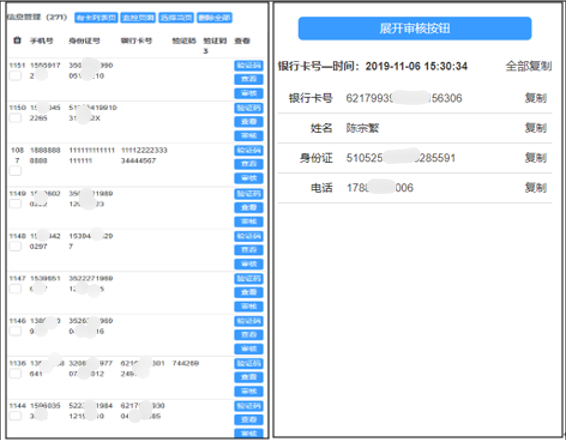Click 审核 button in row 1136
Image resolution: width=566 pixels, height=440 pixels.
249,391
